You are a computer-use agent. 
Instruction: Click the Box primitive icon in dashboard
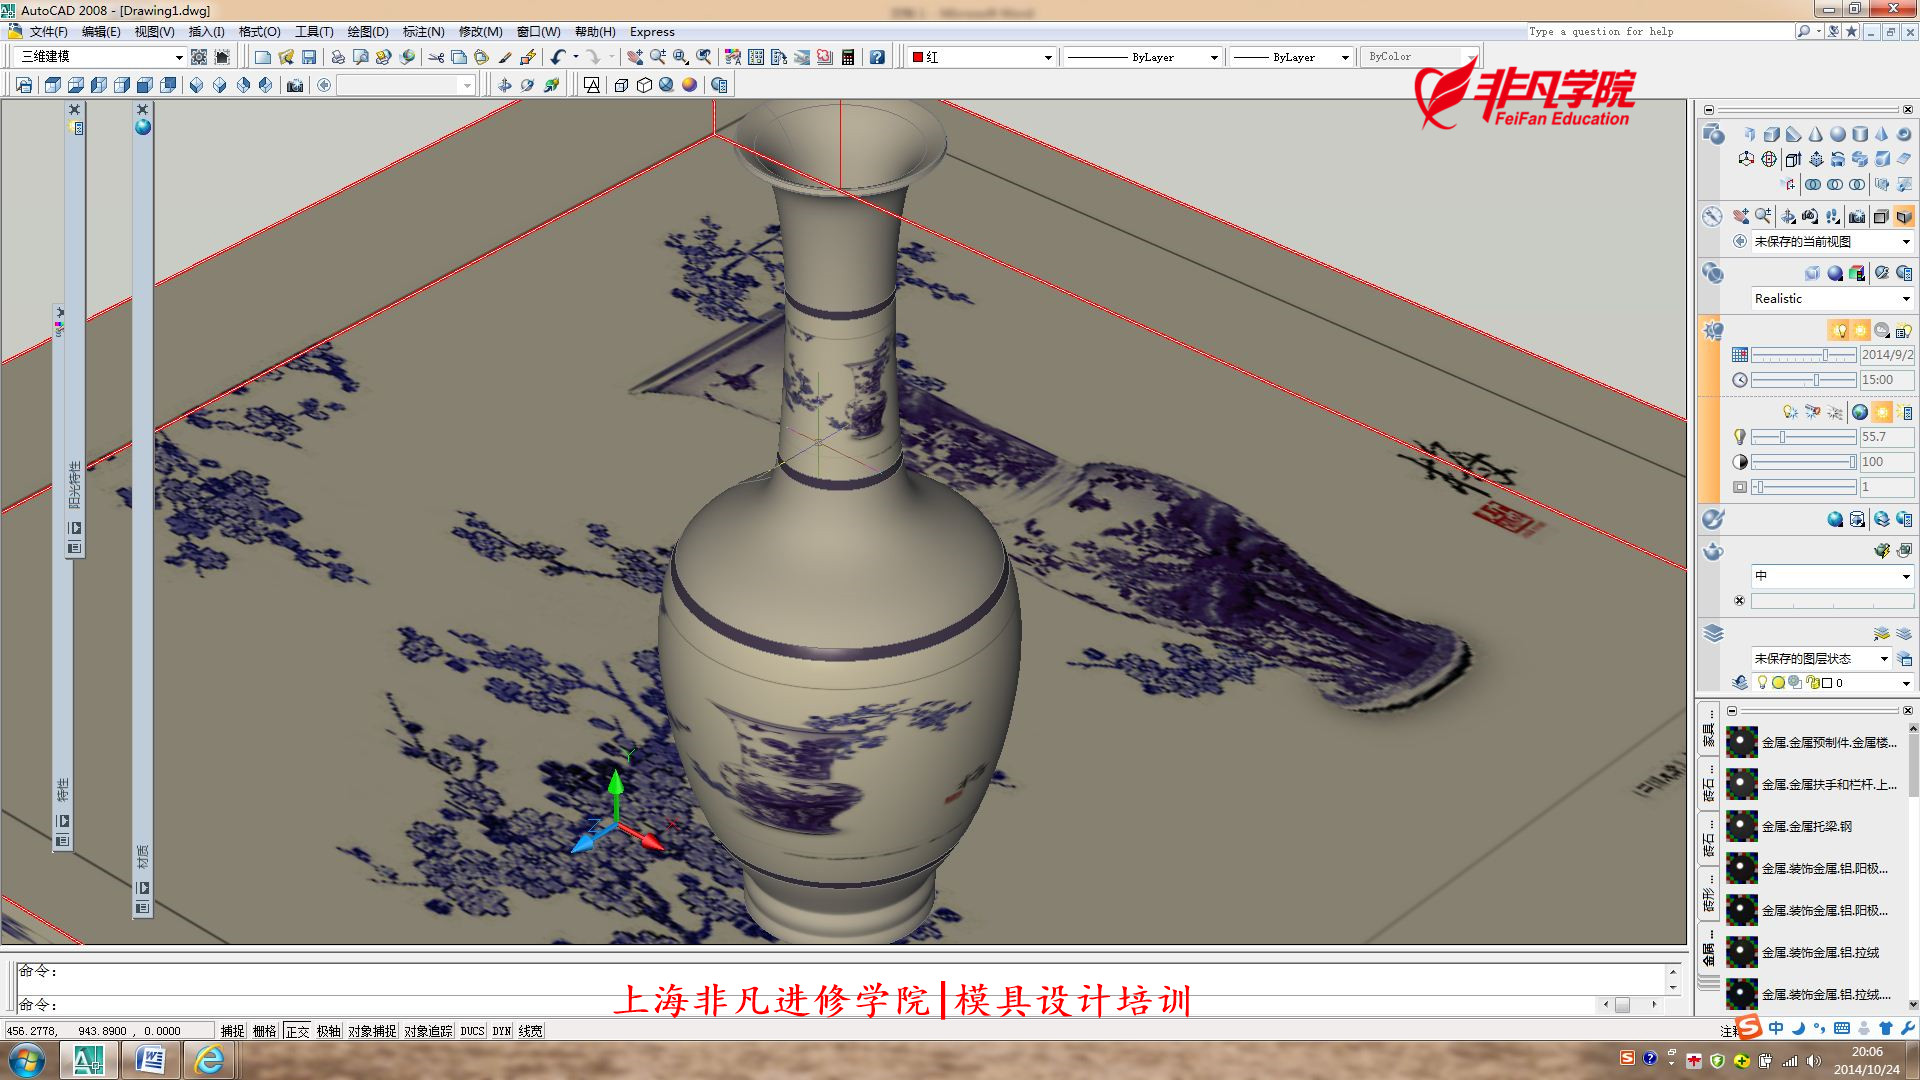click(1772, 134)
